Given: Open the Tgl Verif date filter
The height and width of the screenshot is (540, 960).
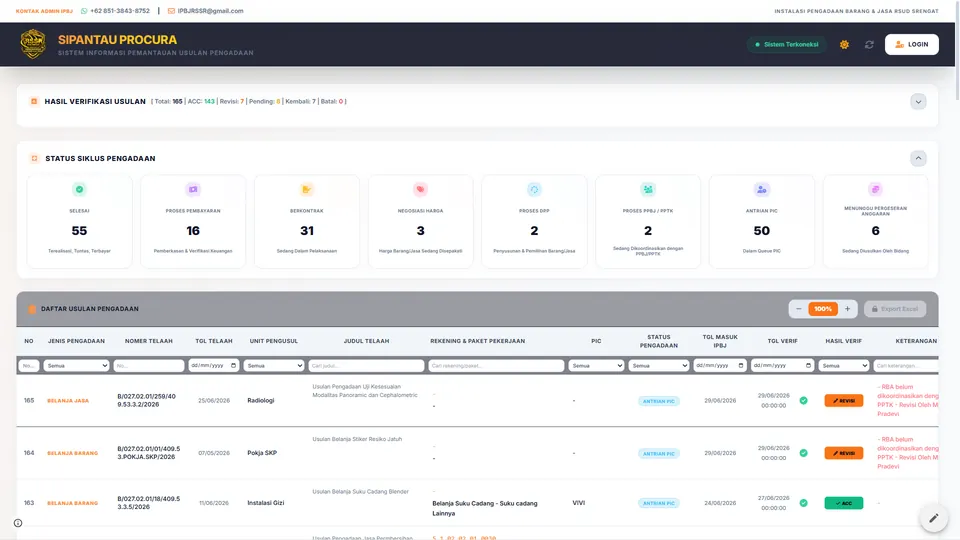Looking at the screenshot, I should point(782,366).
